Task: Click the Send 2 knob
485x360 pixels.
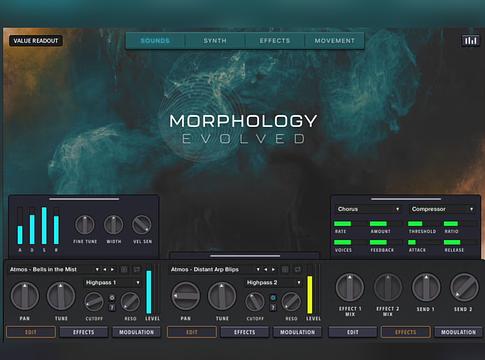Action: [x=464, y=287]
